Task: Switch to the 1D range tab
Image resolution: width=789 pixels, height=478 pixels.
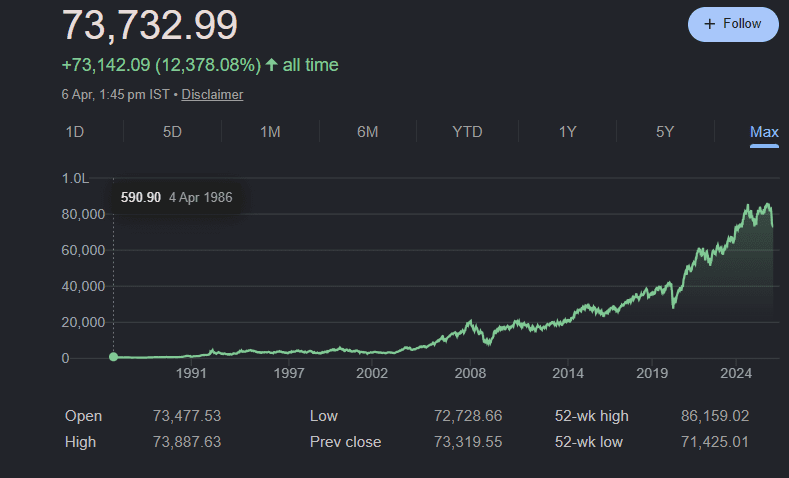Action: click(x=74, y=132)
